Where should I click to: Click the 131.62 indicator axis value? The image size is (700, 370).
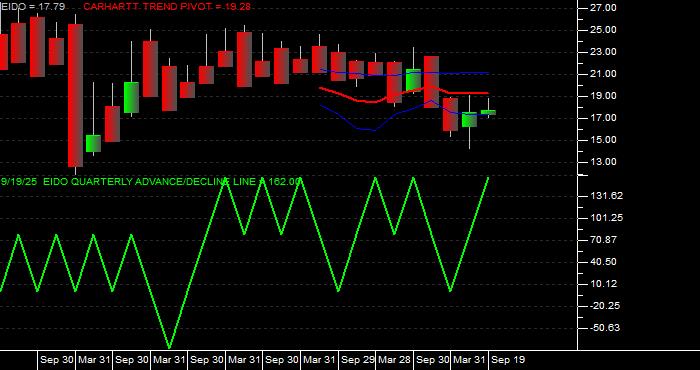[x=606, y=196]
